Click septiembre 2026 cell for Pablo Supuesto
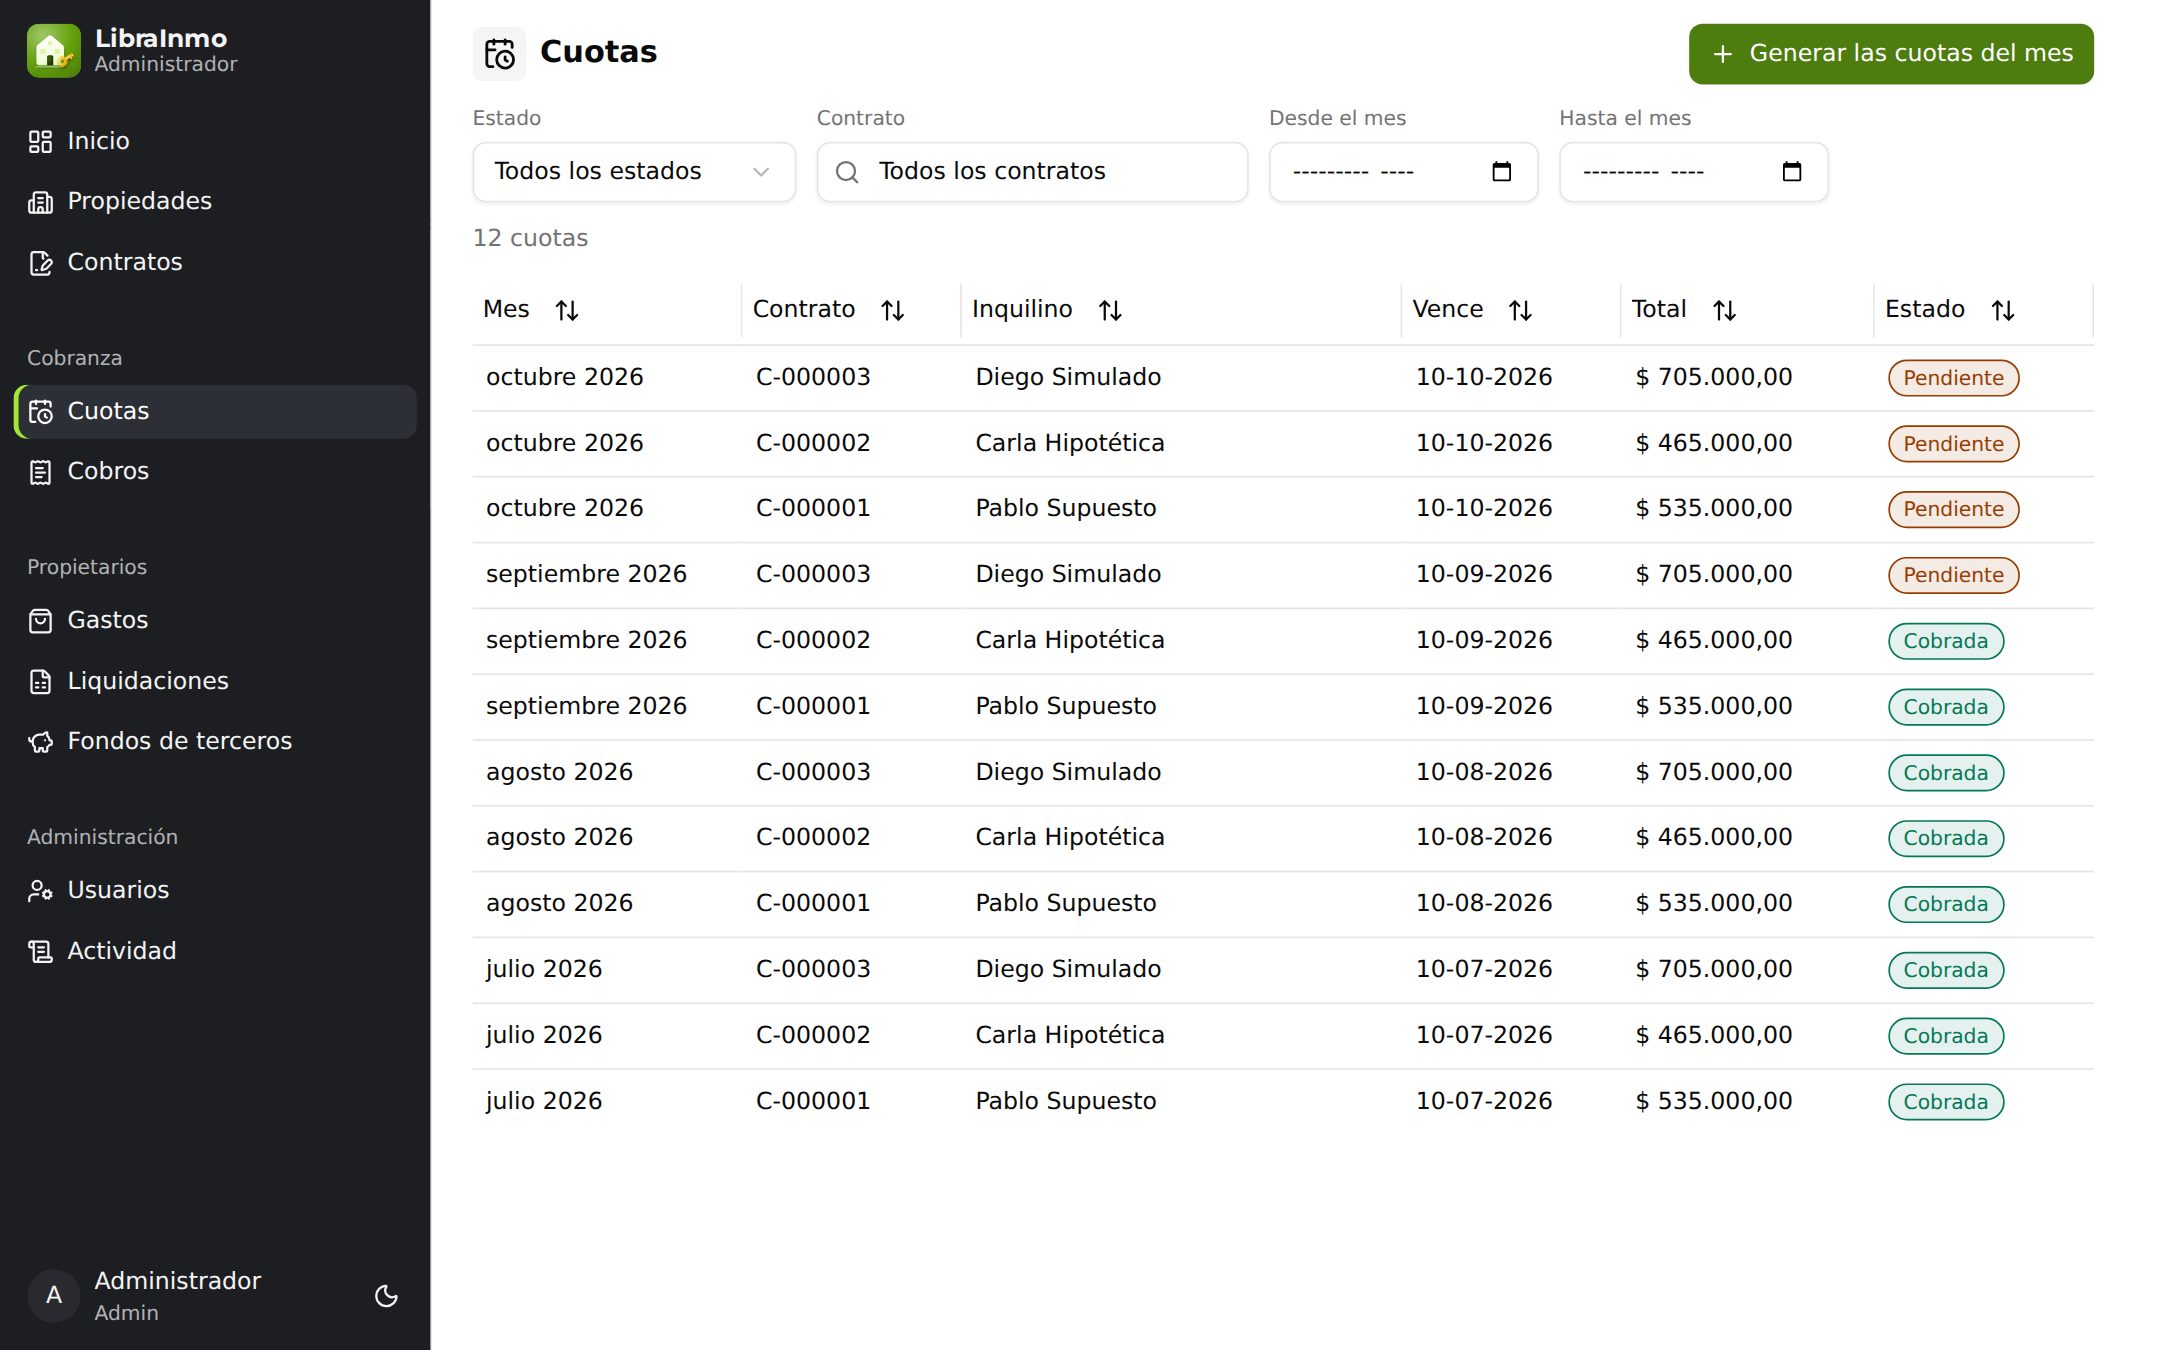This screenshot has width=2160, height=1350. point(586,706)
